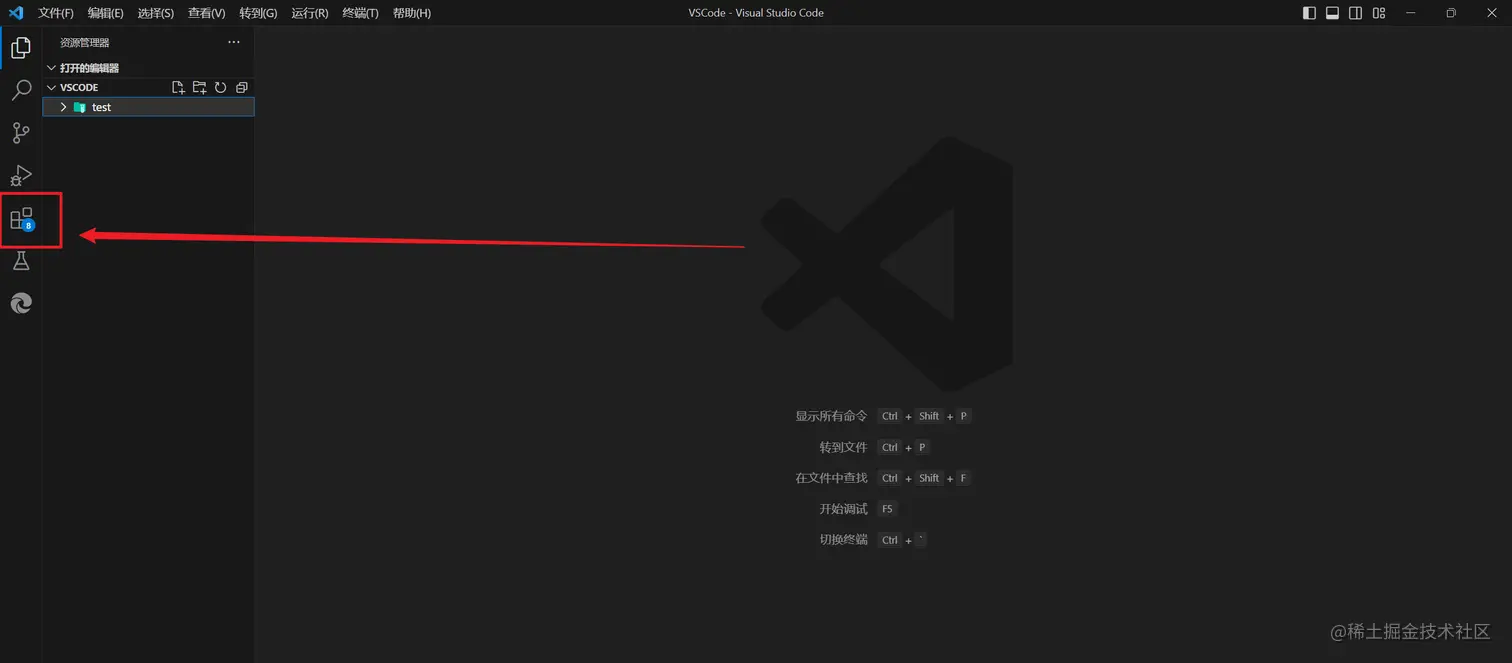Click the 转到文件 hint text
Image resolution: width=1512 pixels, height=663 pixels.
pyautogui.click(x=843, y=447)
